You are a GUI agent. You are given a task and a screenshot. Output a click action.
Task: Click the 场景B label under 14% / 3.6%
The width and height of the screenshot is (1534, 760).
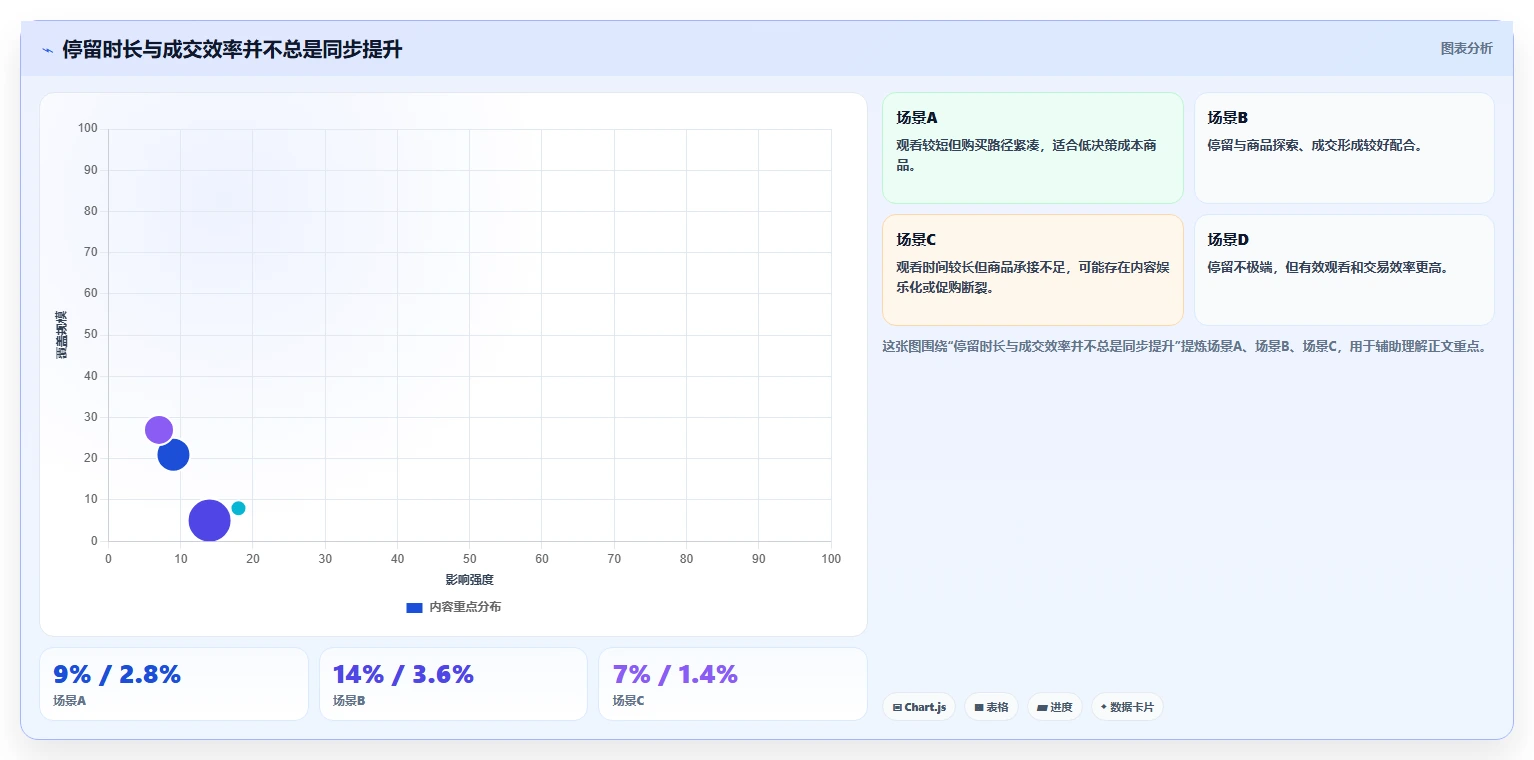(x=349, y=701)
